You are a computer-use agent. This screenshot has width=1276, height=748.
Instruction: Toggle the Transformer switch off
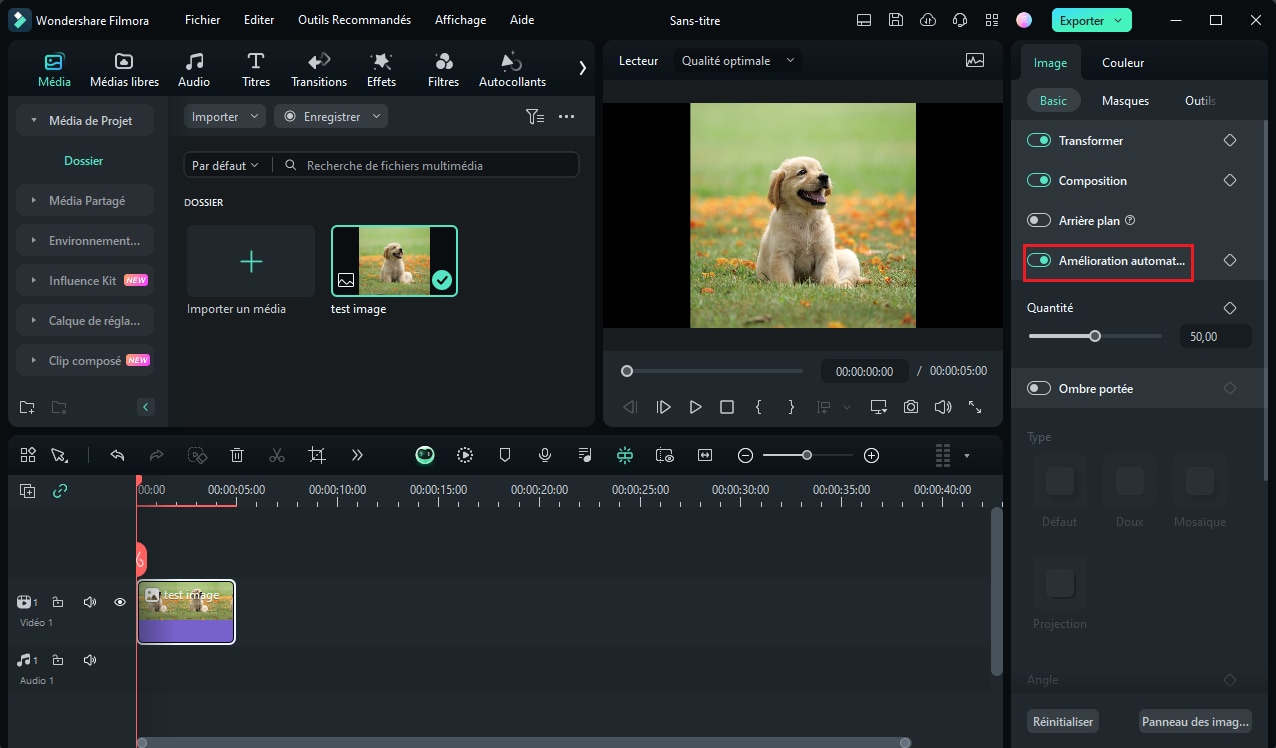point(1039,141)
